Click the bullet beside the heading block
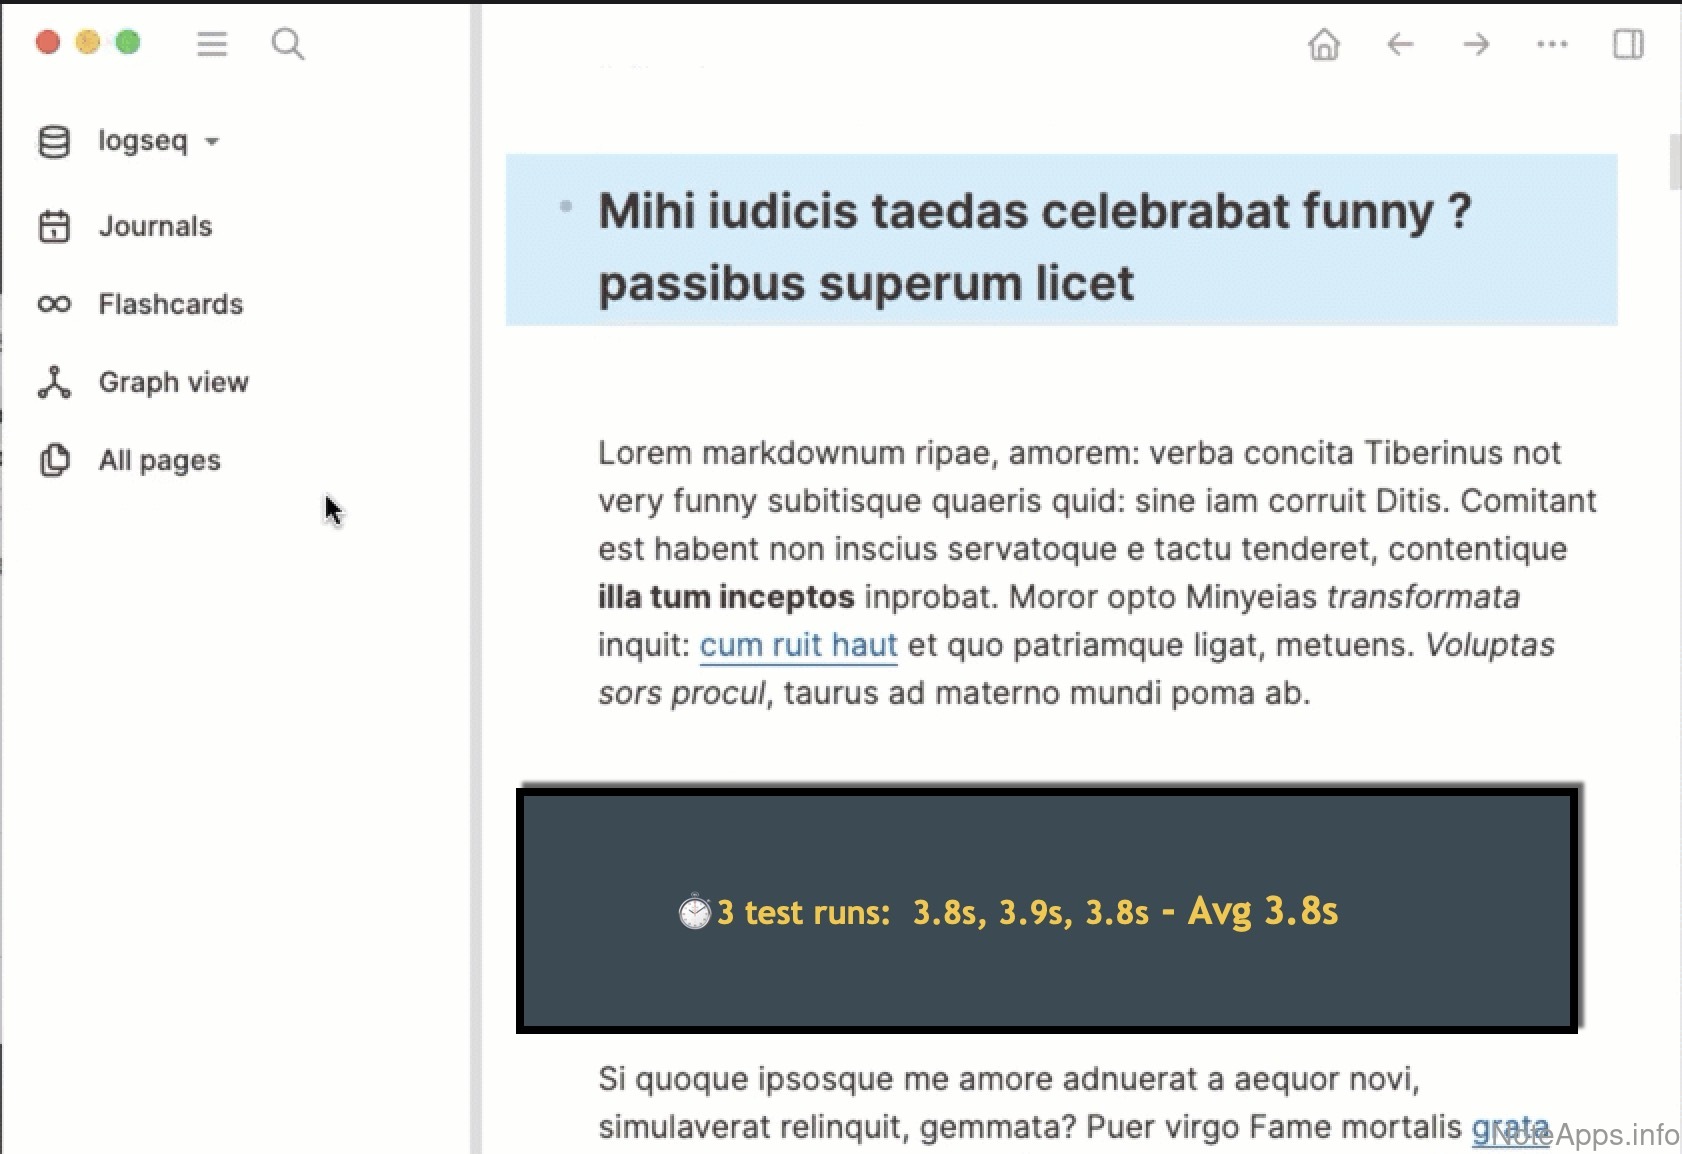Viewport: 1682px width, 1154px height. tap(566, 207)
